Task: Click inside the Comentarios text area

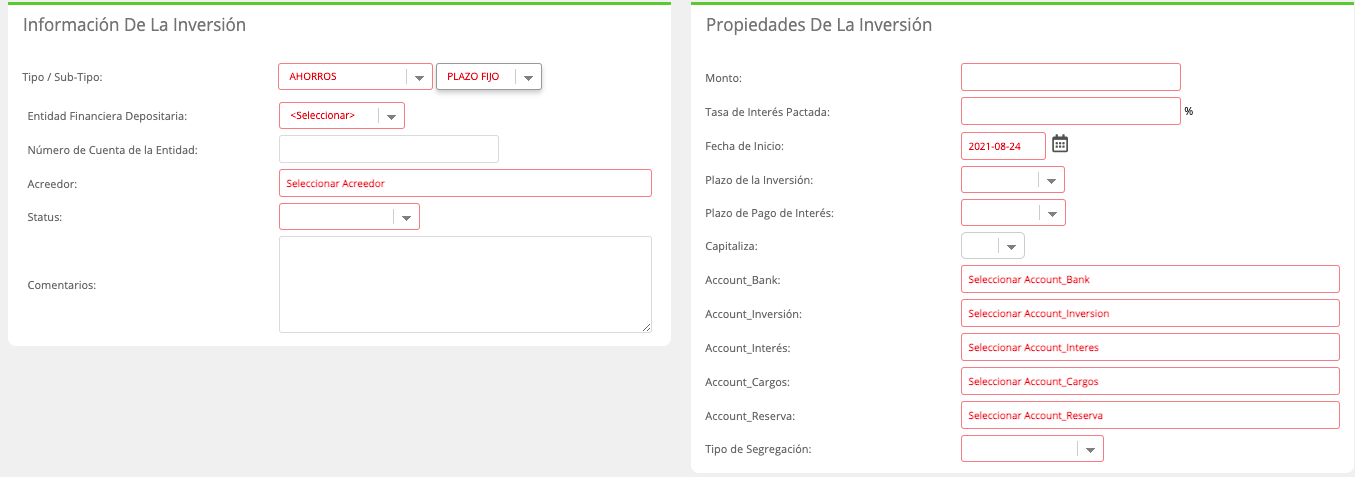Action: coord(465,284)
